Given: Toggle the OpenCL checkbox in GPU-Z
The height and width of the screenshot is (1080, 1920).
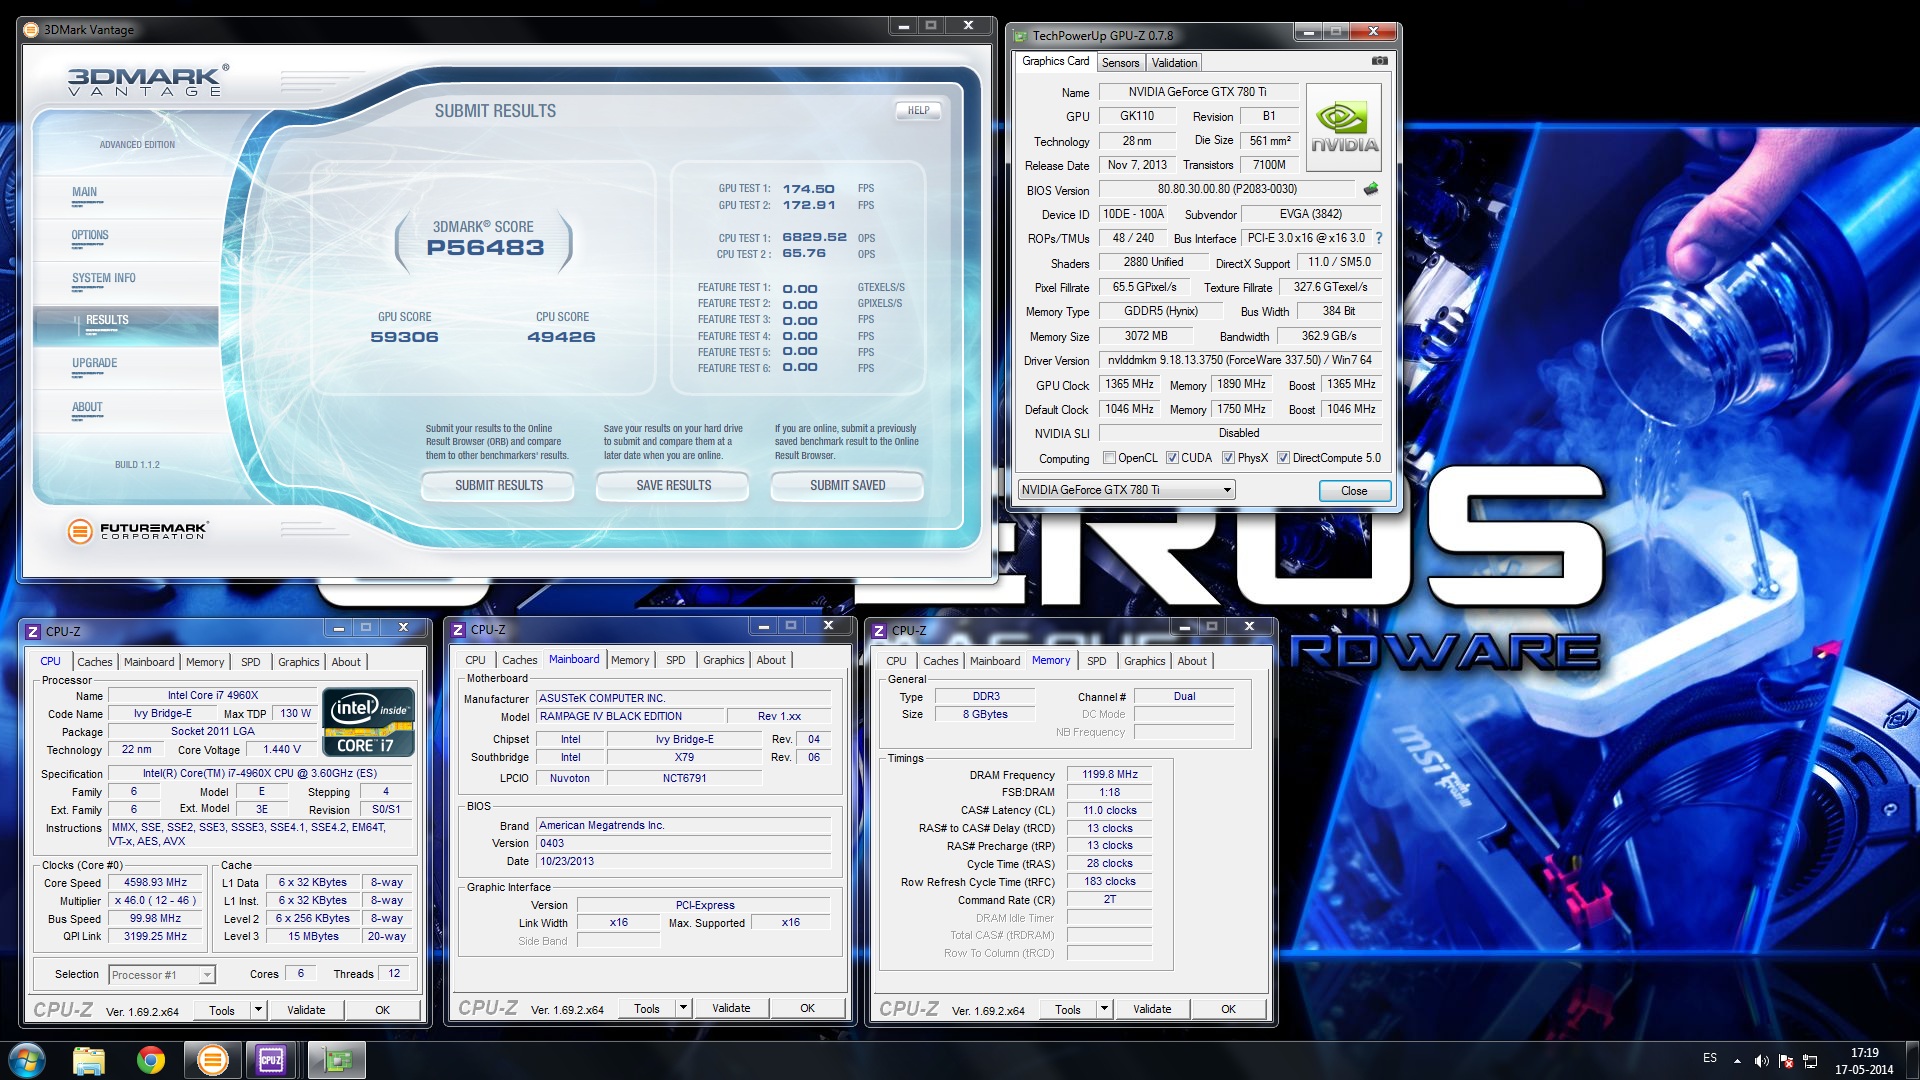Looking at the screenshot, I should tap(1109, 458).
